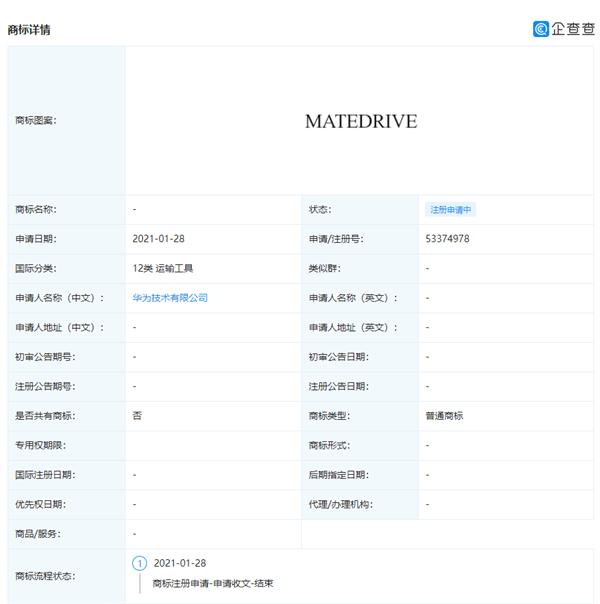Click the 申请/注册号 field label
This screenshot has height=604, width=600.
coord(336,239)
